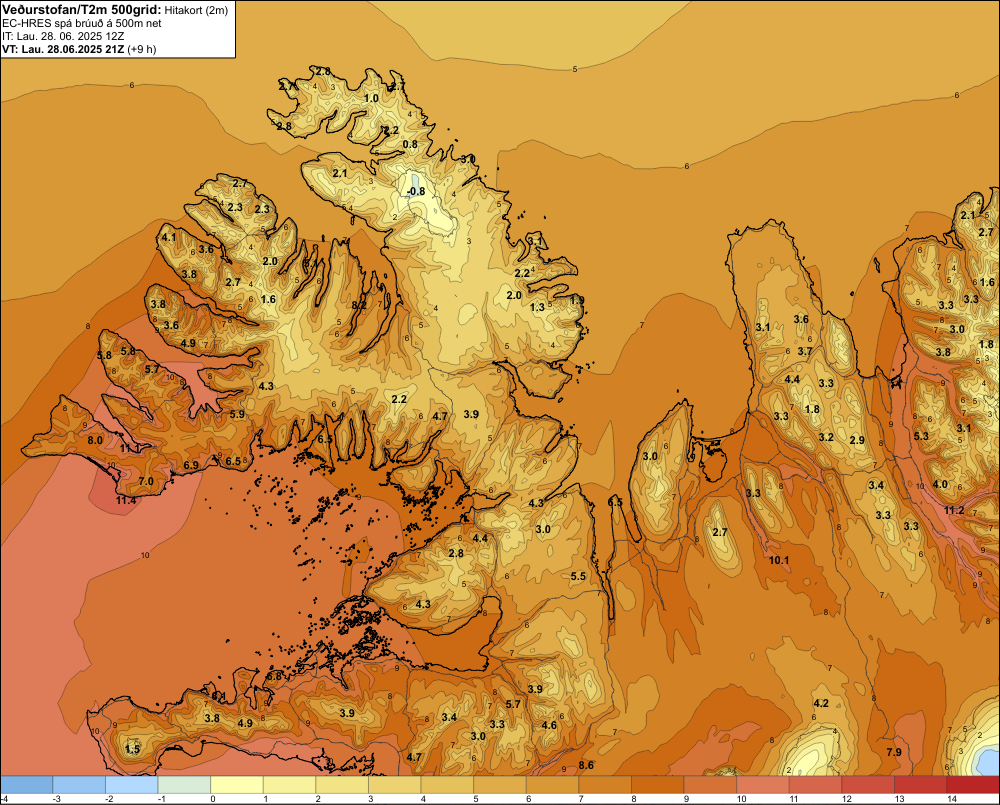Click the 1.5 temperature label in the southwest
Viewport: 1000px width, 805px height.
133,749
